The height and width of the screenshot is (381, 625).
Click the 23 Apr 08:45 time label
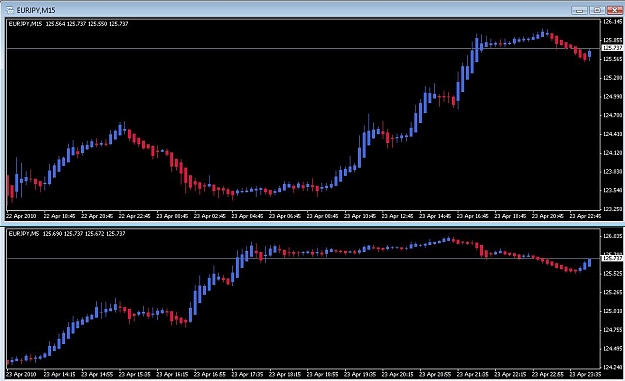point(322,216)
